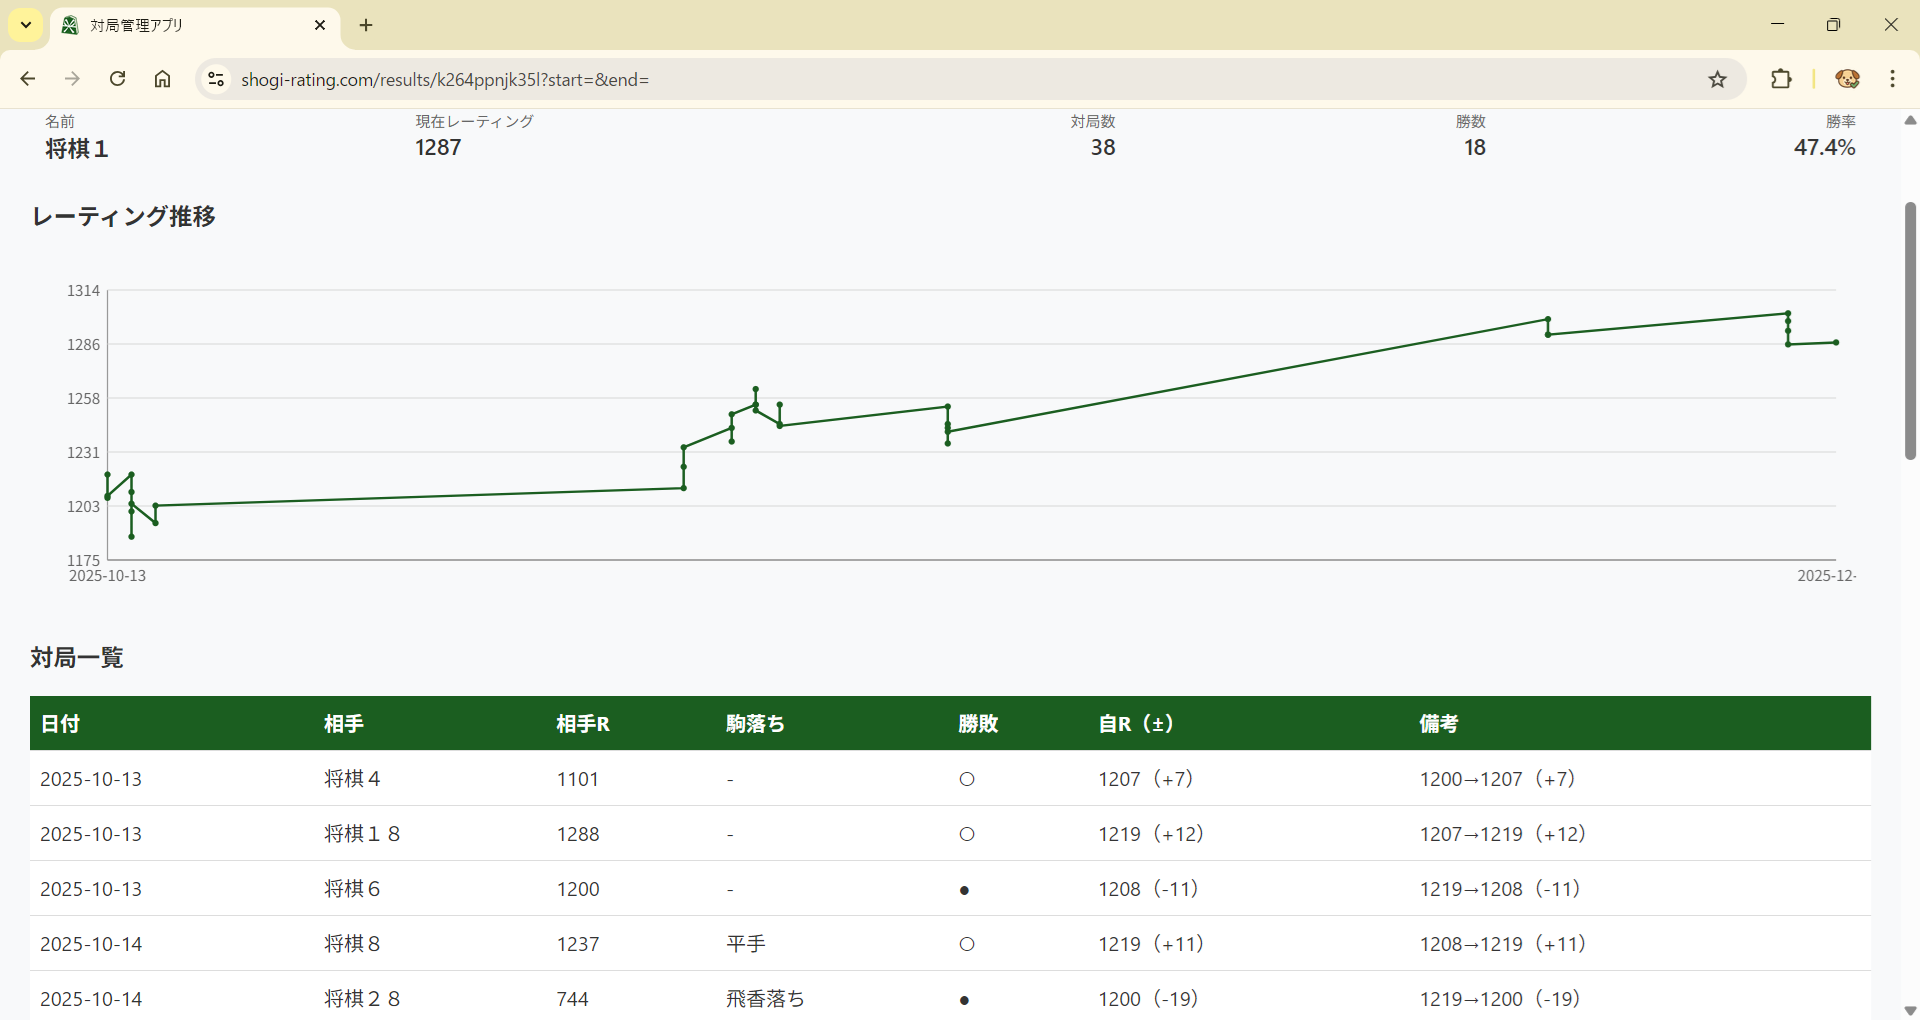Select the 対局管理アプリ tab
1920x1020 pixels.
(x=180, y=25)
